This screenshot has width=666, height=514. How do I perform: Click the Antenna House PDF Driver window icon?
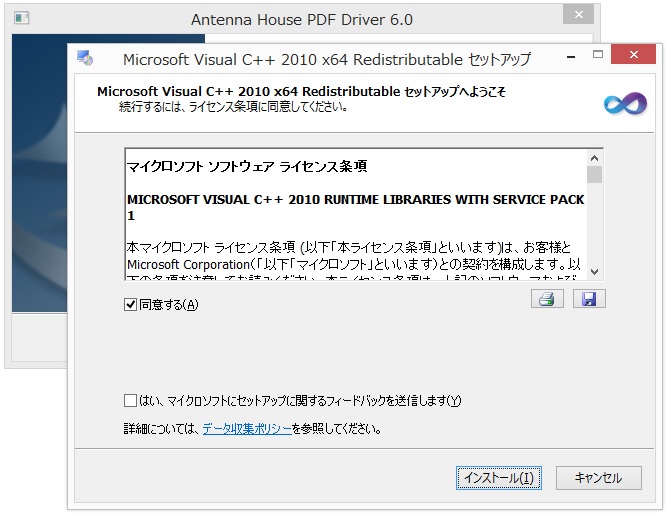pyautogui.click(x=21, y=18)
